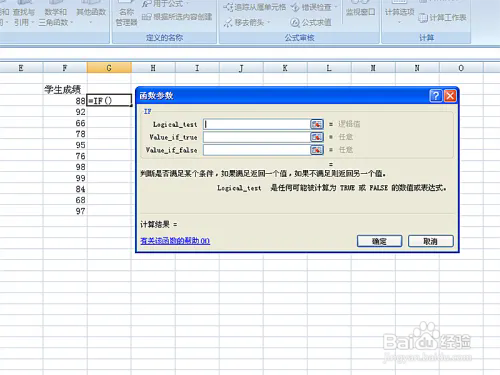Select column header J
This screenshot has width=500, height=375.
(241, 68)
